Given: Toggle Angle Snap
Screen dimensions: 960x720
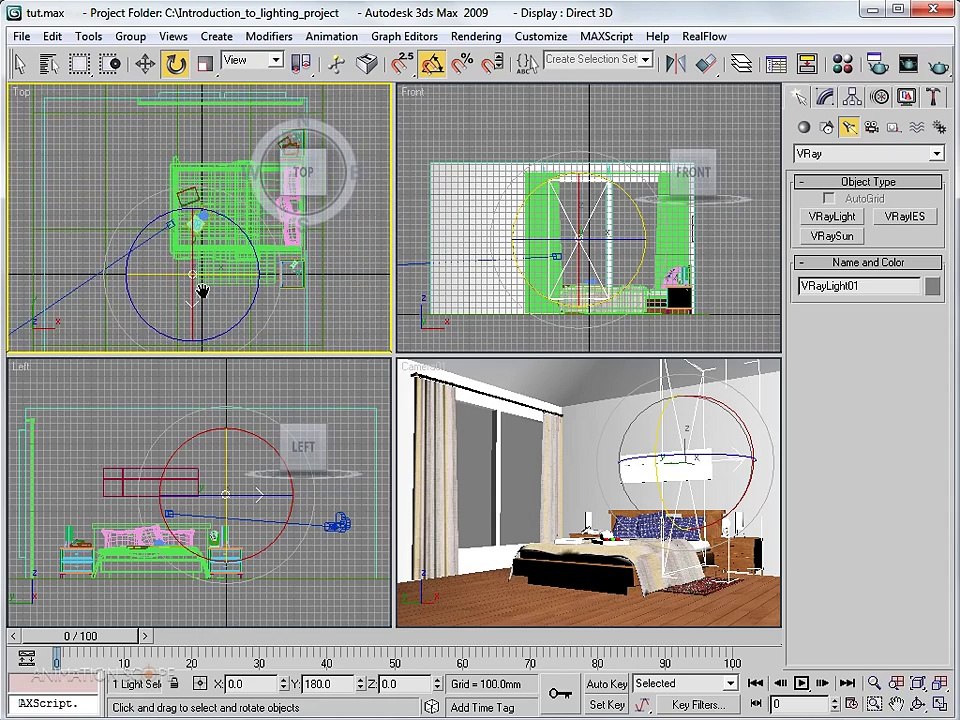Looking at the screenshot, I should 432,64.
